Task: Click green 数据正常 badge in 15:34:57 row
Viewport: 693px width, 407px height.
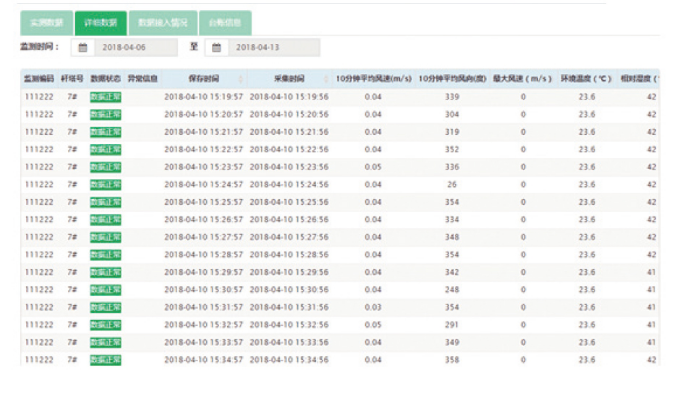Action: (105, 359)
